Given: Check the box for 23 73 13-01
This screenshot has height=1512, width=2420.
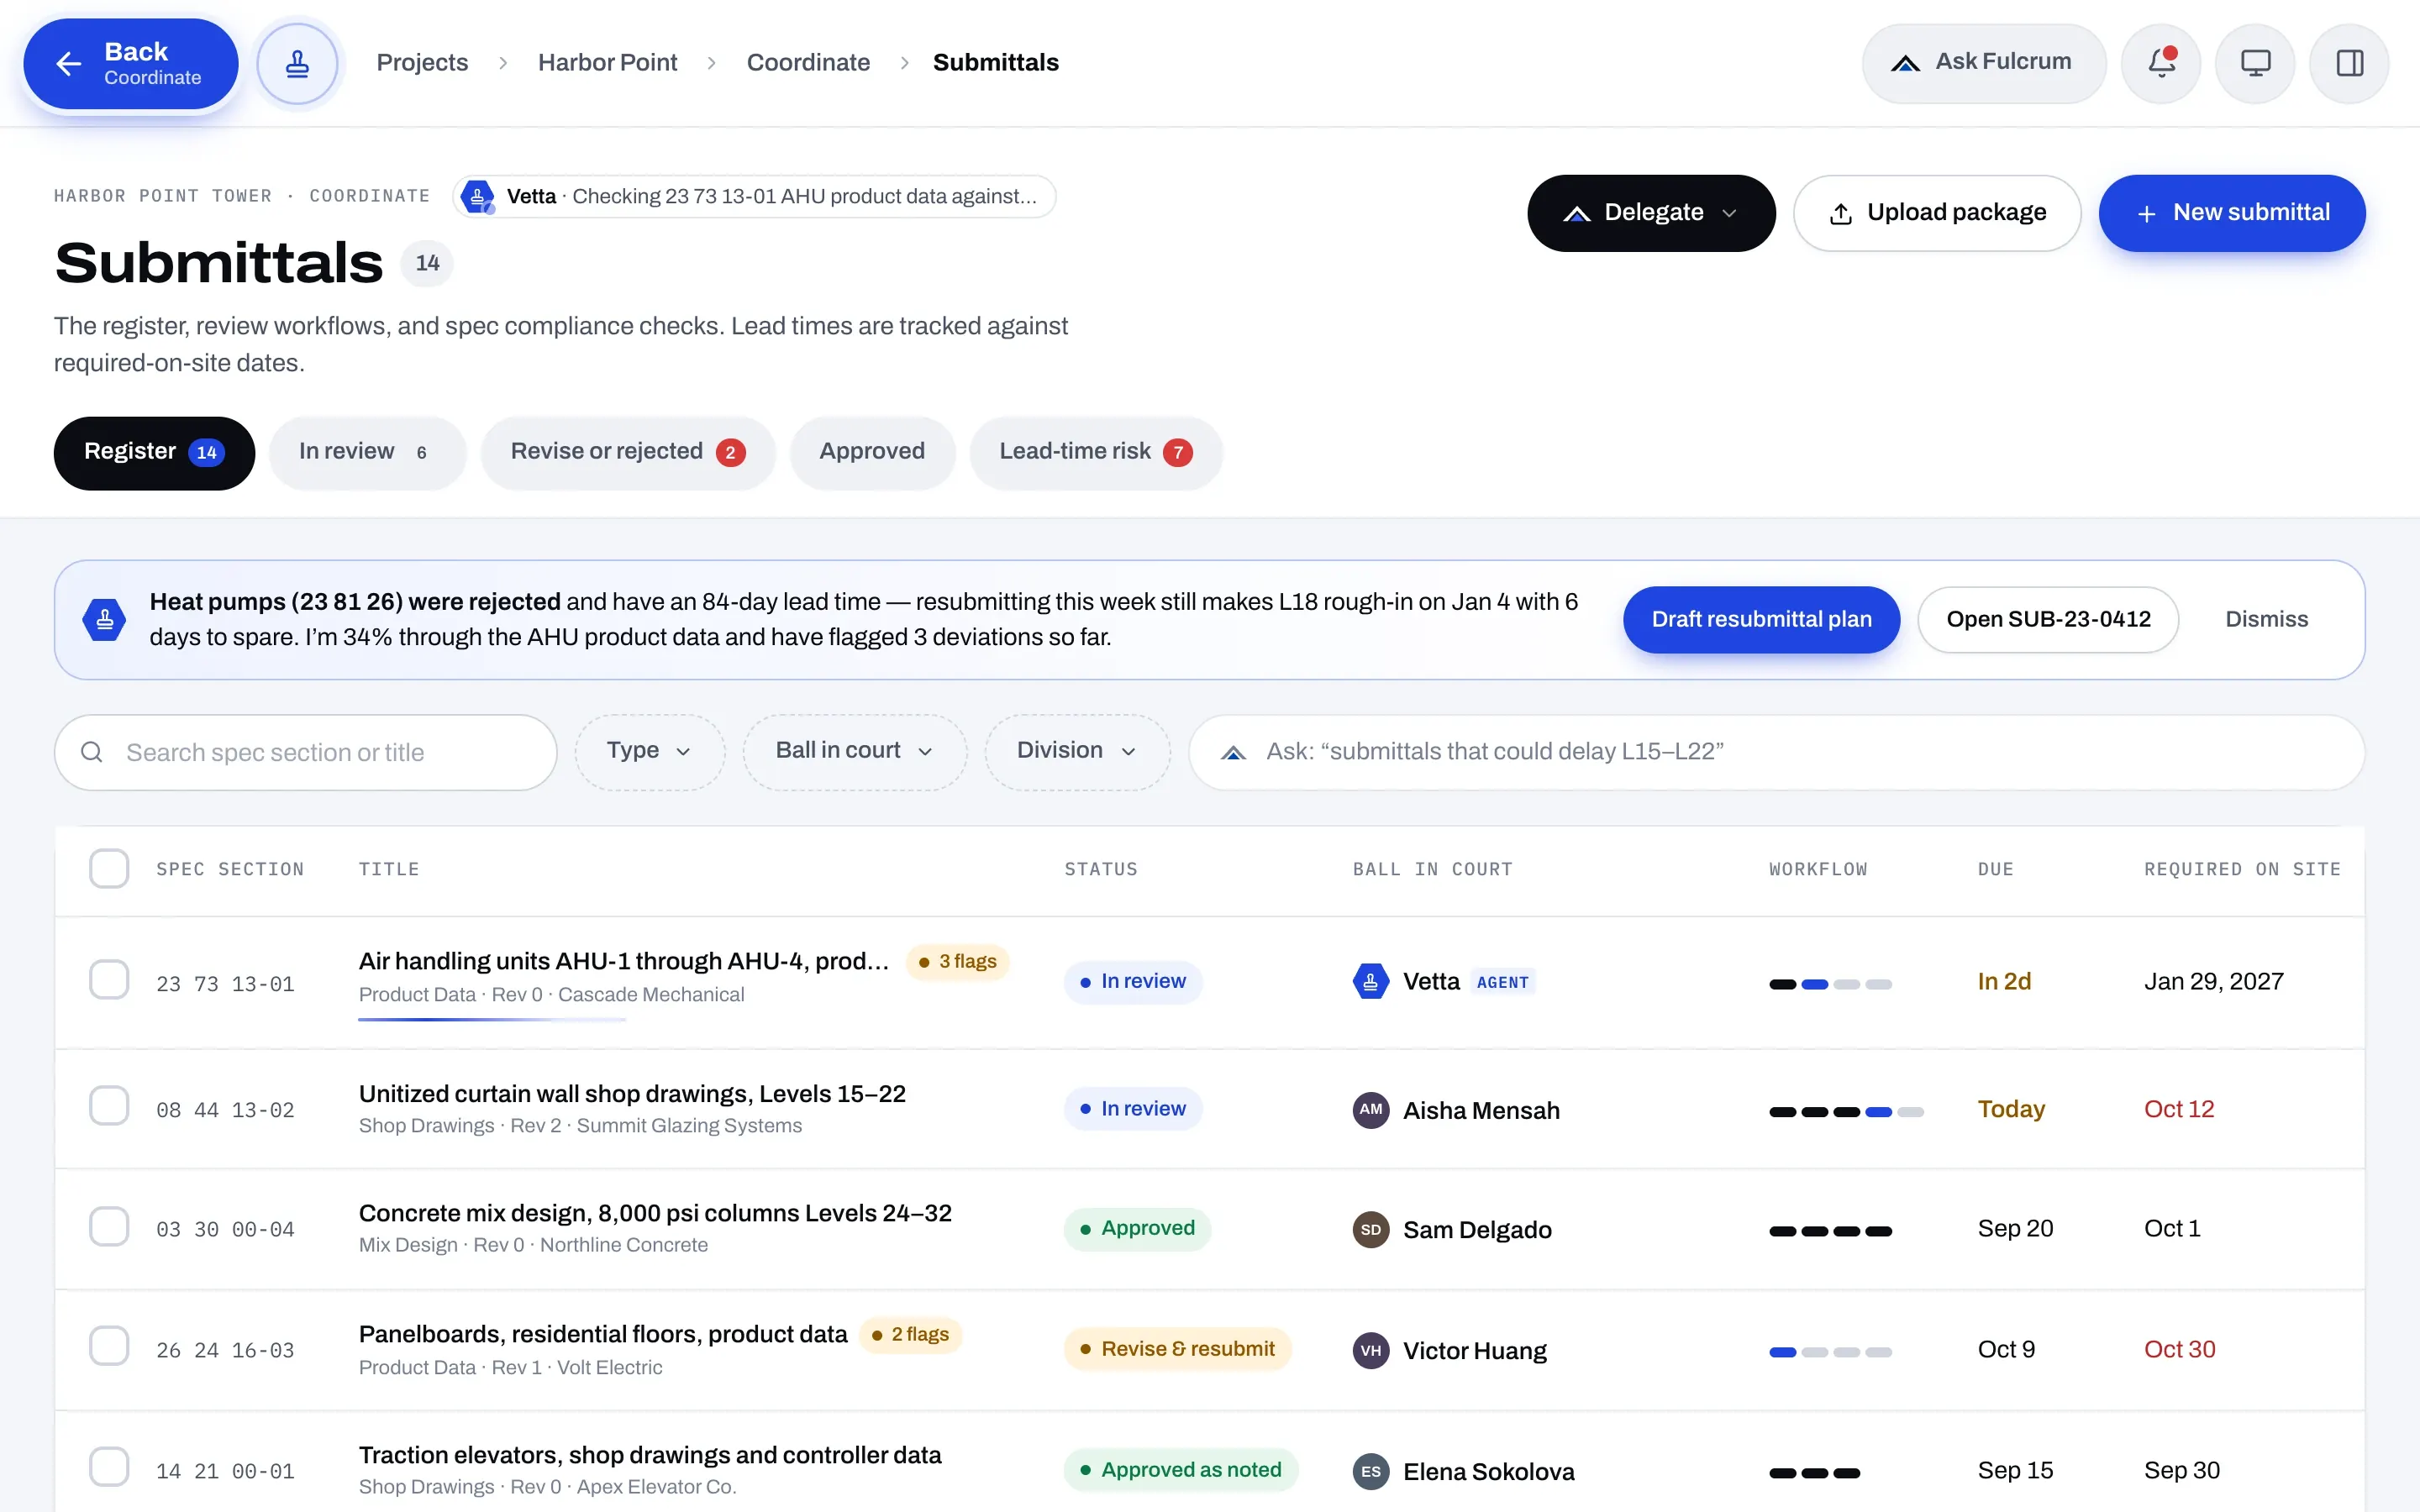Looking at the screenshot, I should [109, 980].
